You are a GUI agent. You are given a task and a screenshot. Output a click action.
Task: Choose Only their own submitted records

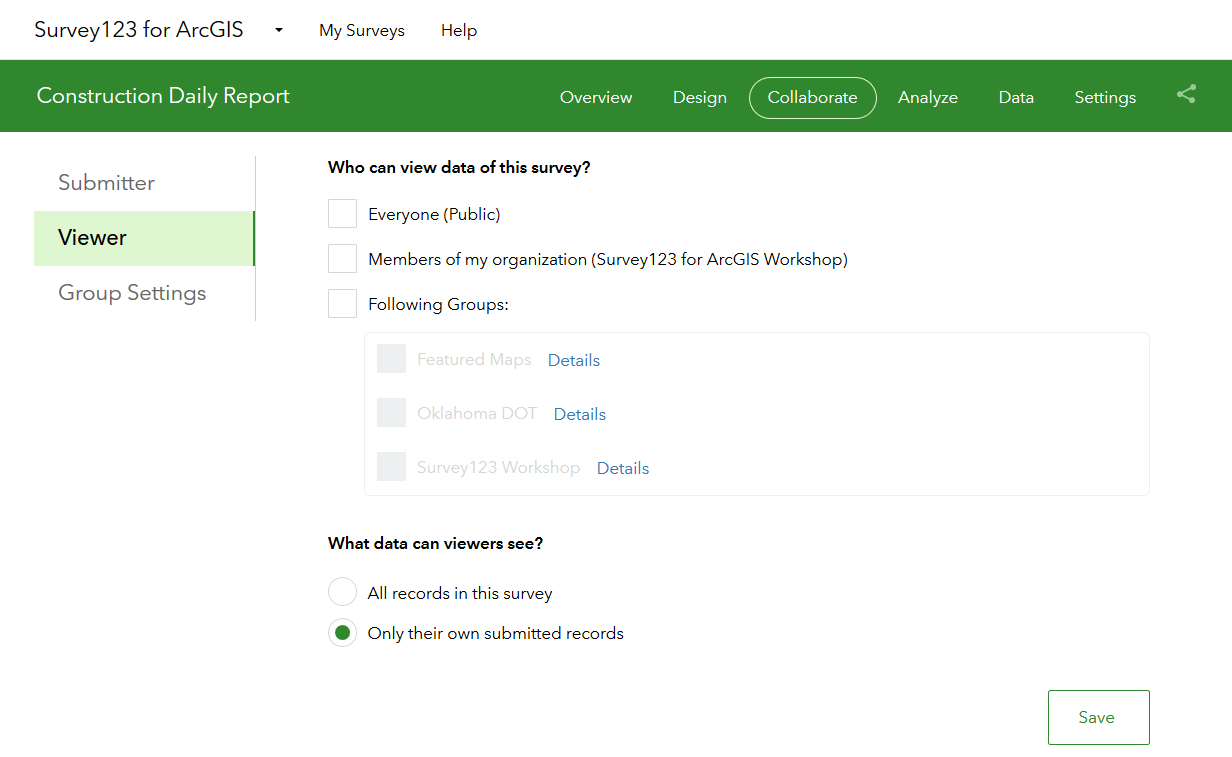pos(343,633)
